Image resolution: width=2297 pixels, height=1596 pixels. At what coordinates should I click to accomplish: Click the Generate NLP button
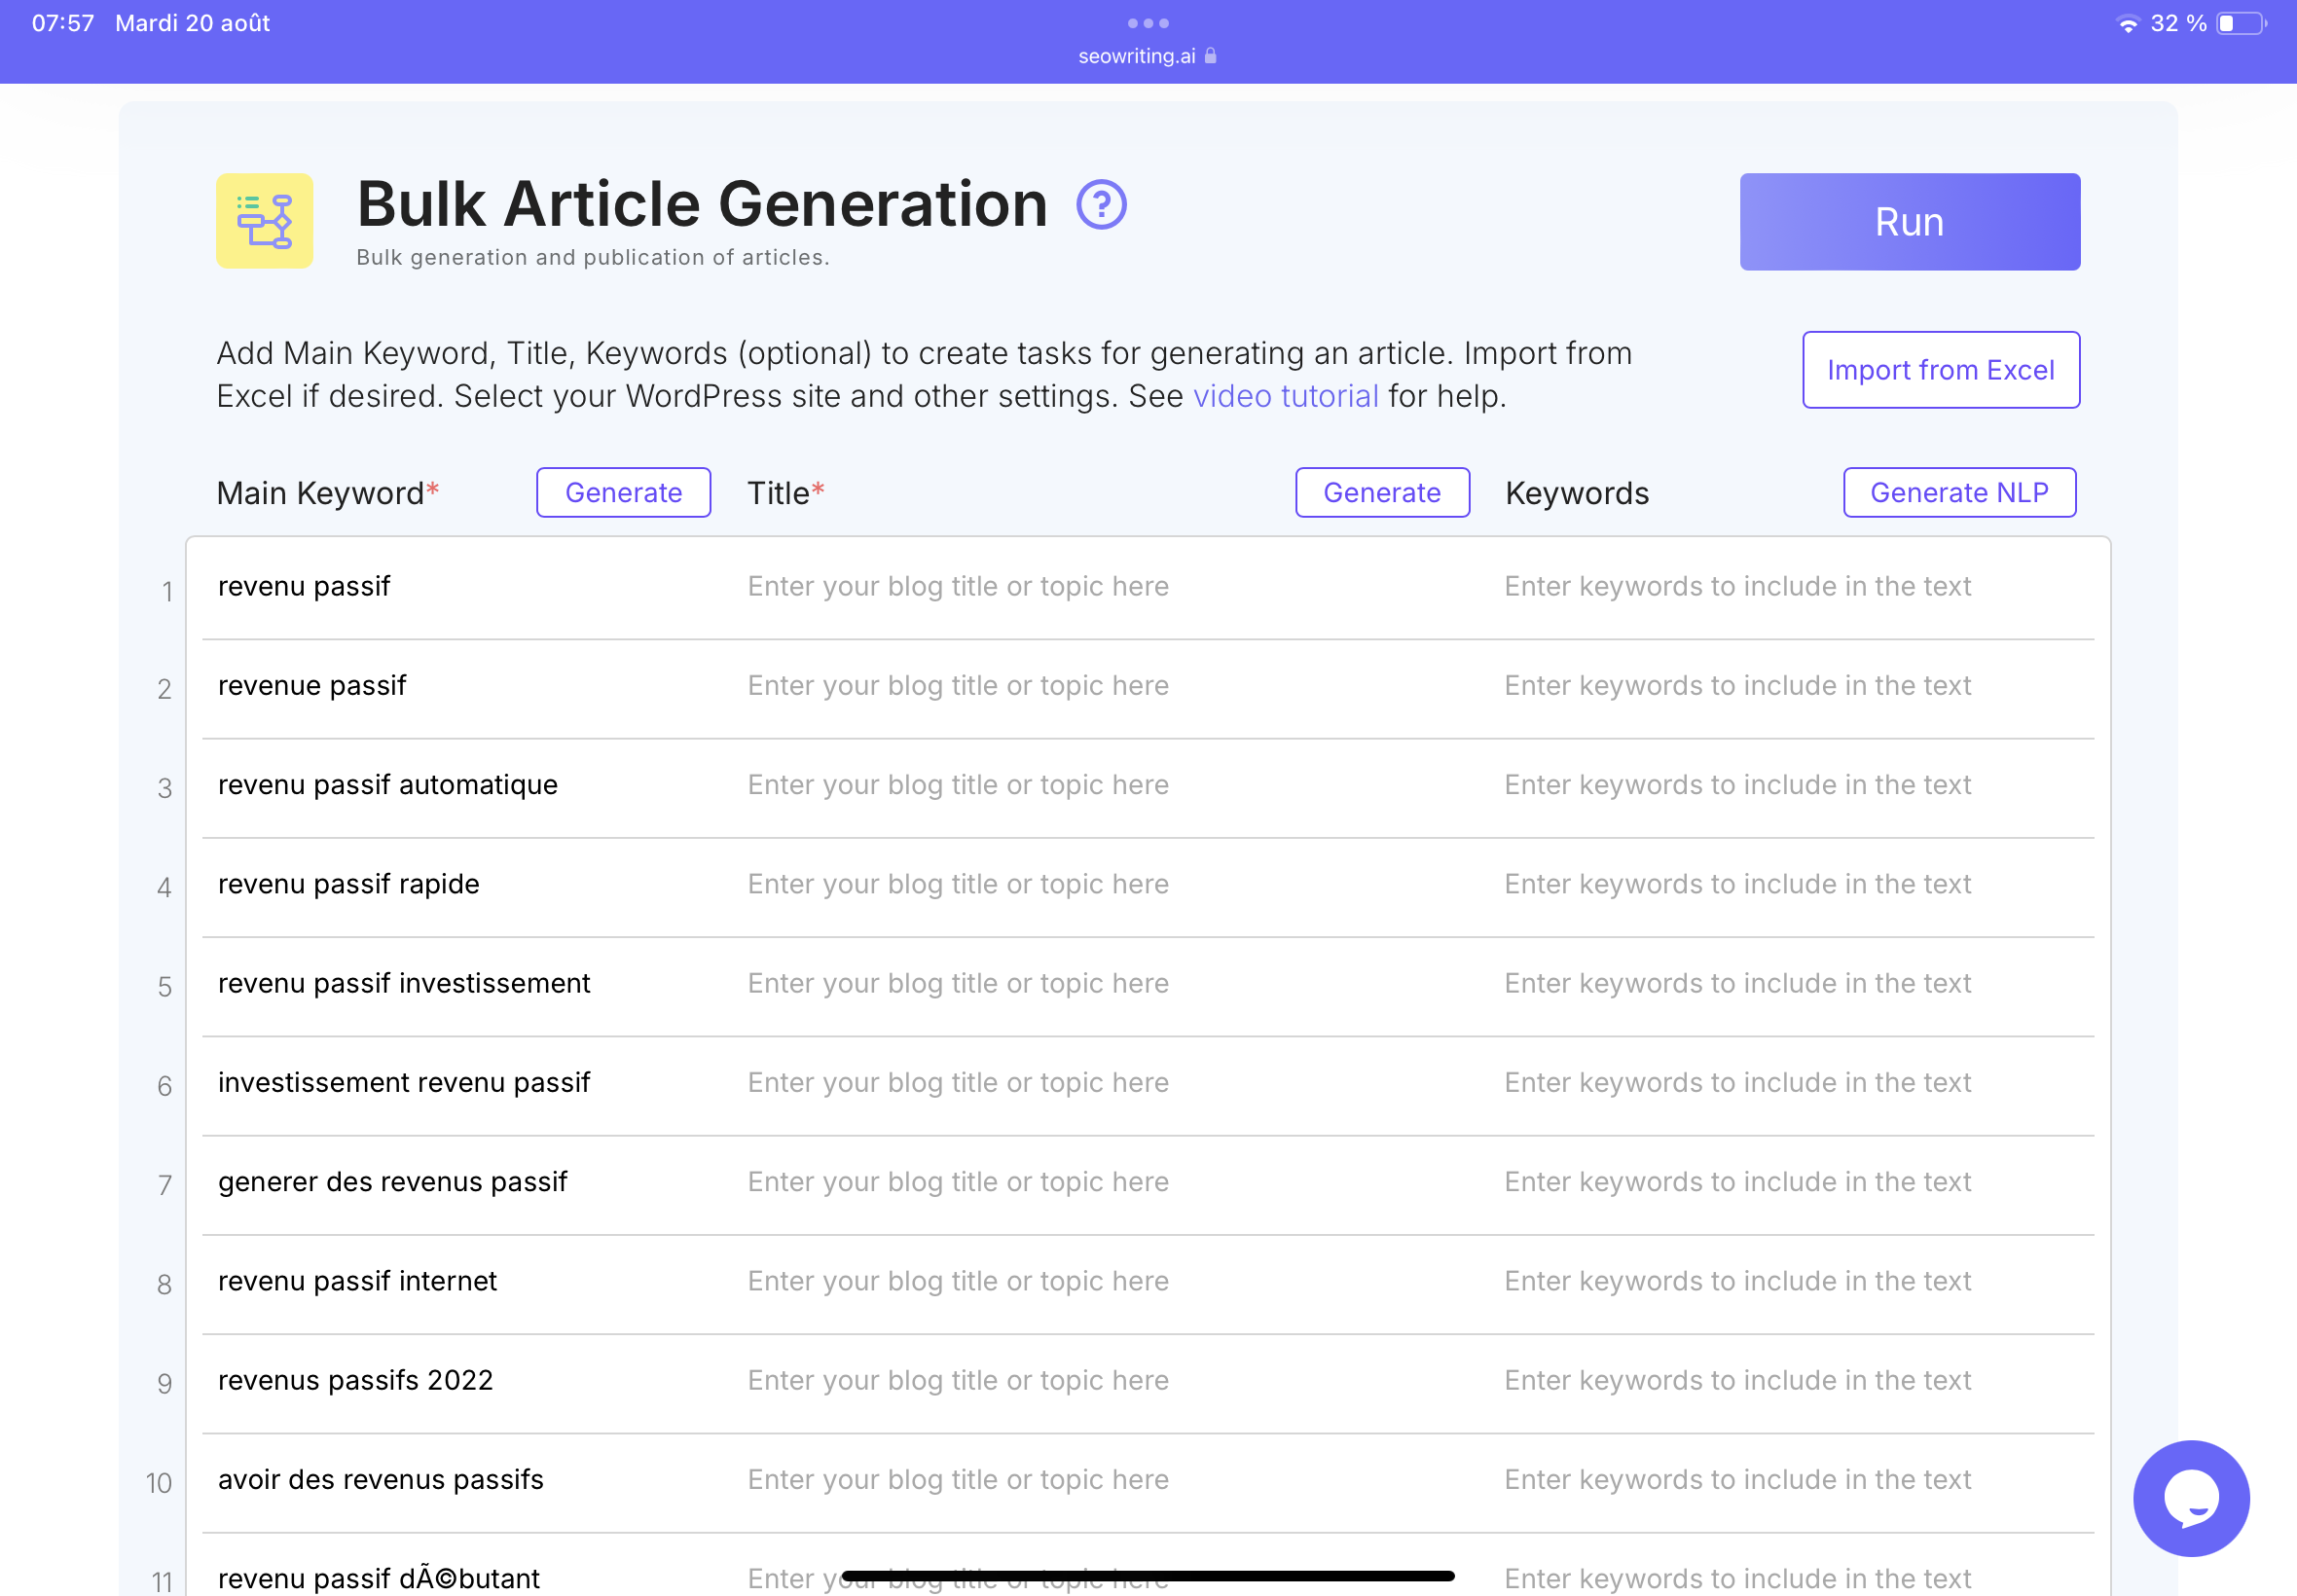(x=1959, y=492)
